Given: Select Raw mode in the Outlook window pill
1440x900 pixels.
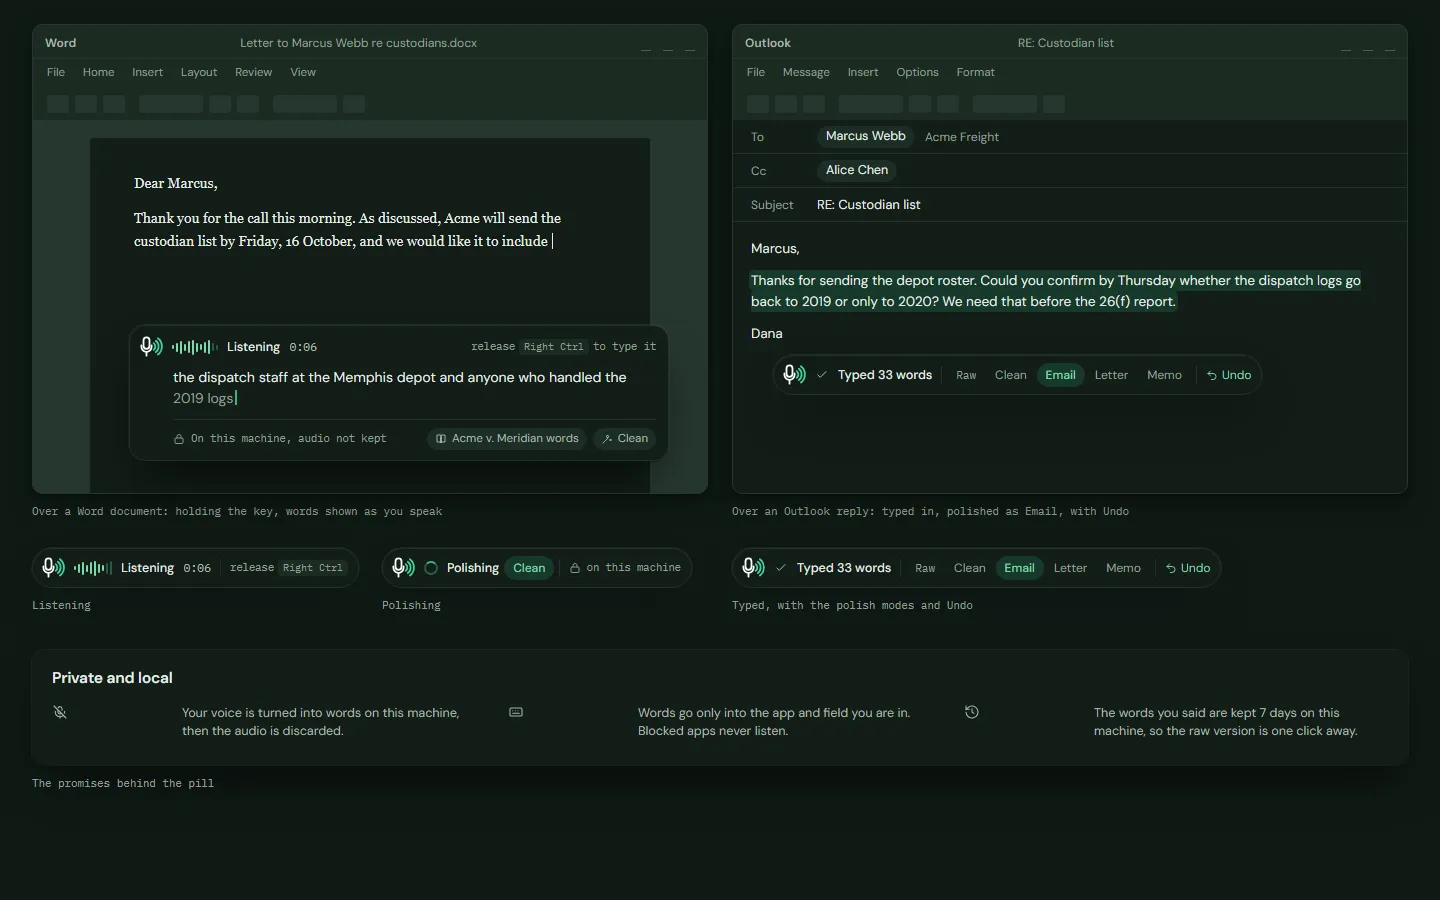Looking at the screenshot, I should tap(966, 375).
